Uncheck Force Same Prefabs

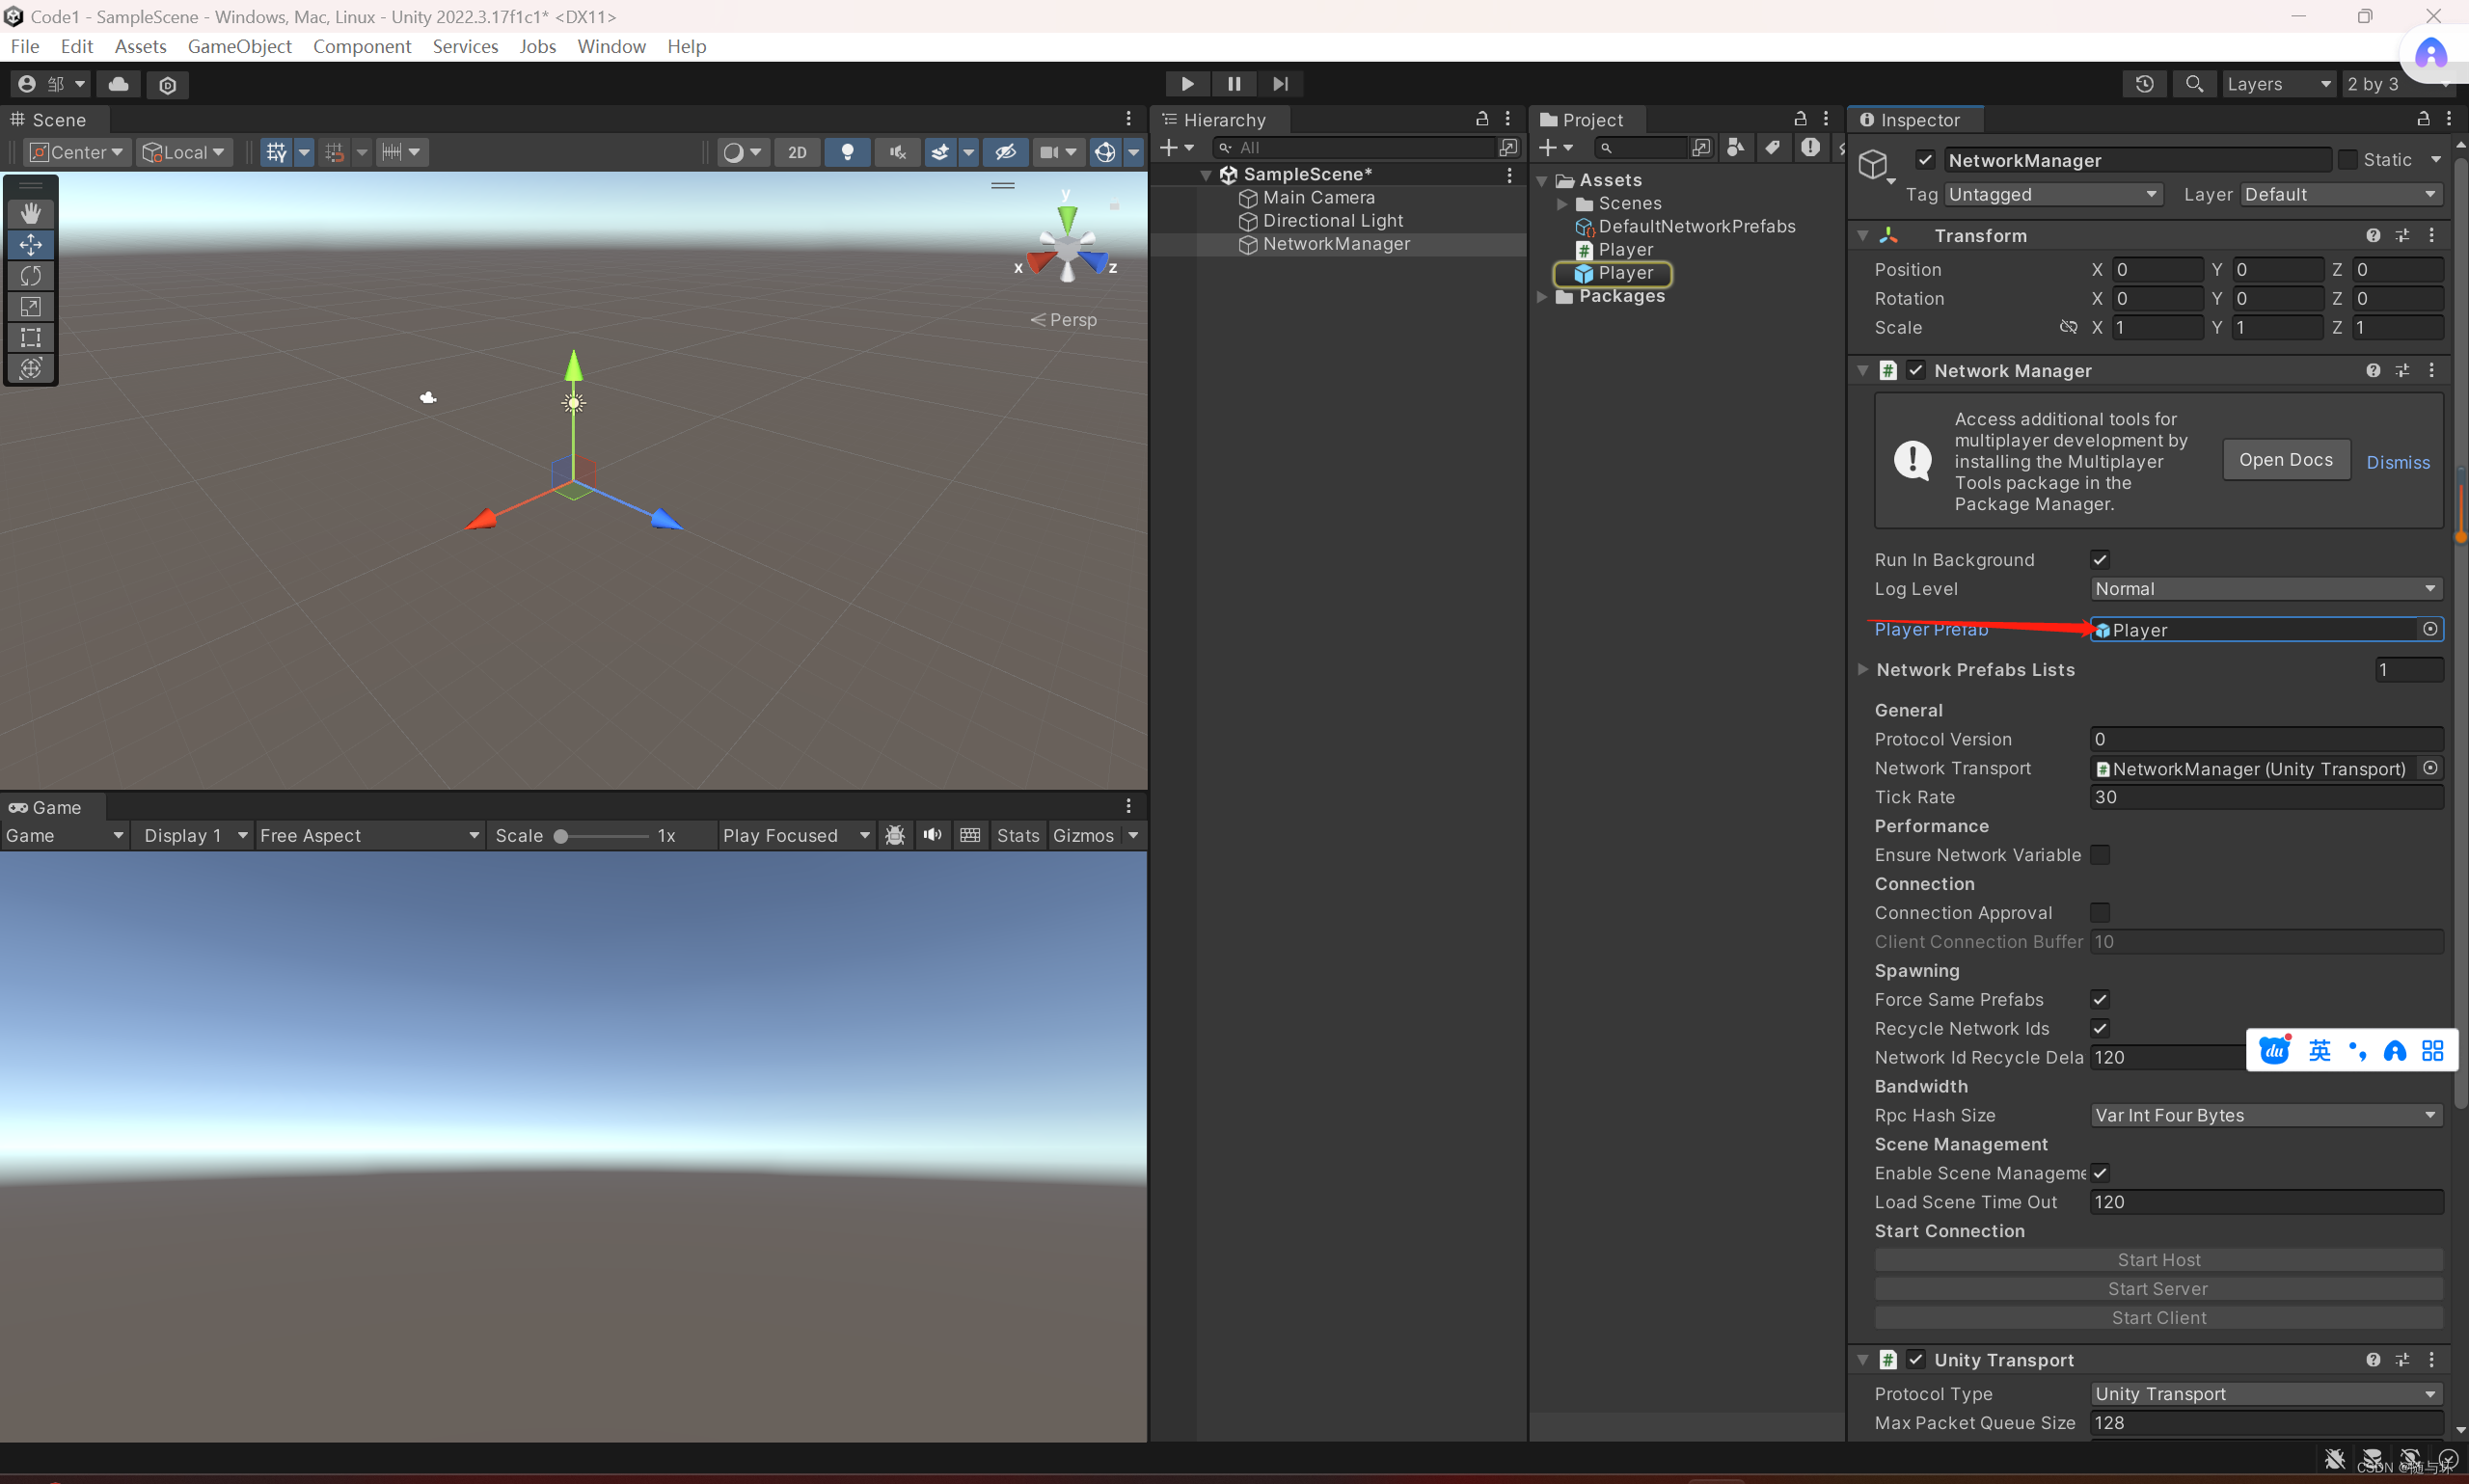pyautogui.click(x=2100, y=999)
